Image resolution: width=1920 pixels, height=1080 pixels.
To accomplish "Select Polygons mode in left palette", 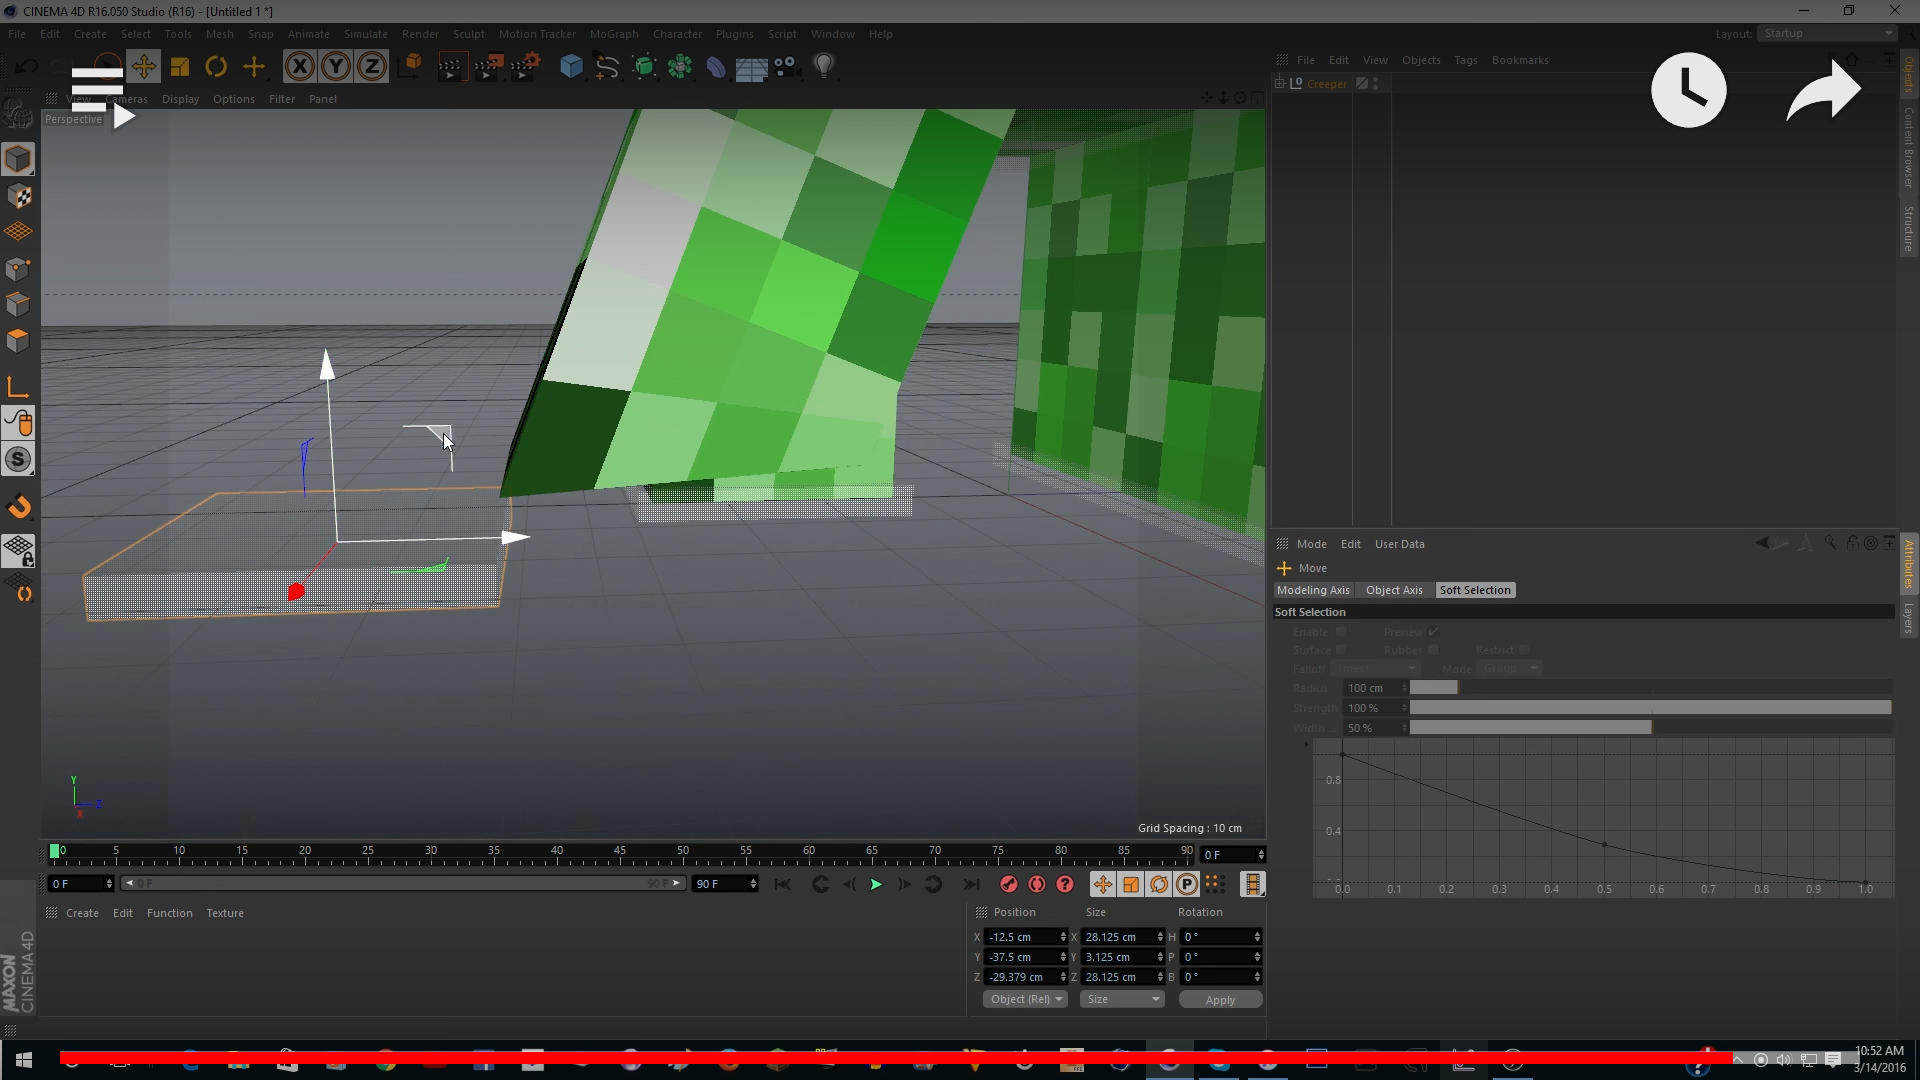I will (x=18, y=340).
